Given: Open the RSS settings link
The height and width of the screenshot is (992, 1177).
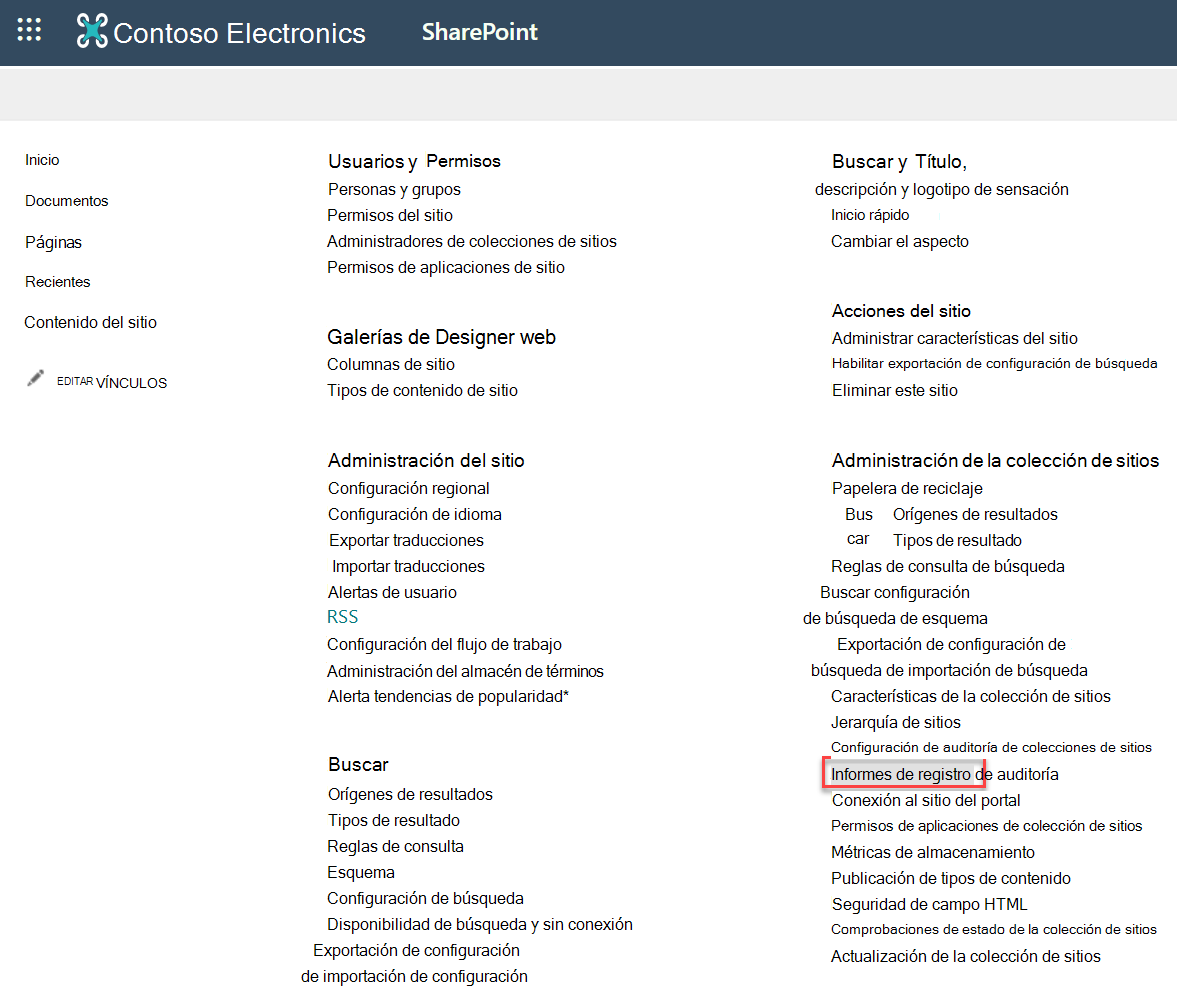Looking at the screenshot, I should pos(342,617).
